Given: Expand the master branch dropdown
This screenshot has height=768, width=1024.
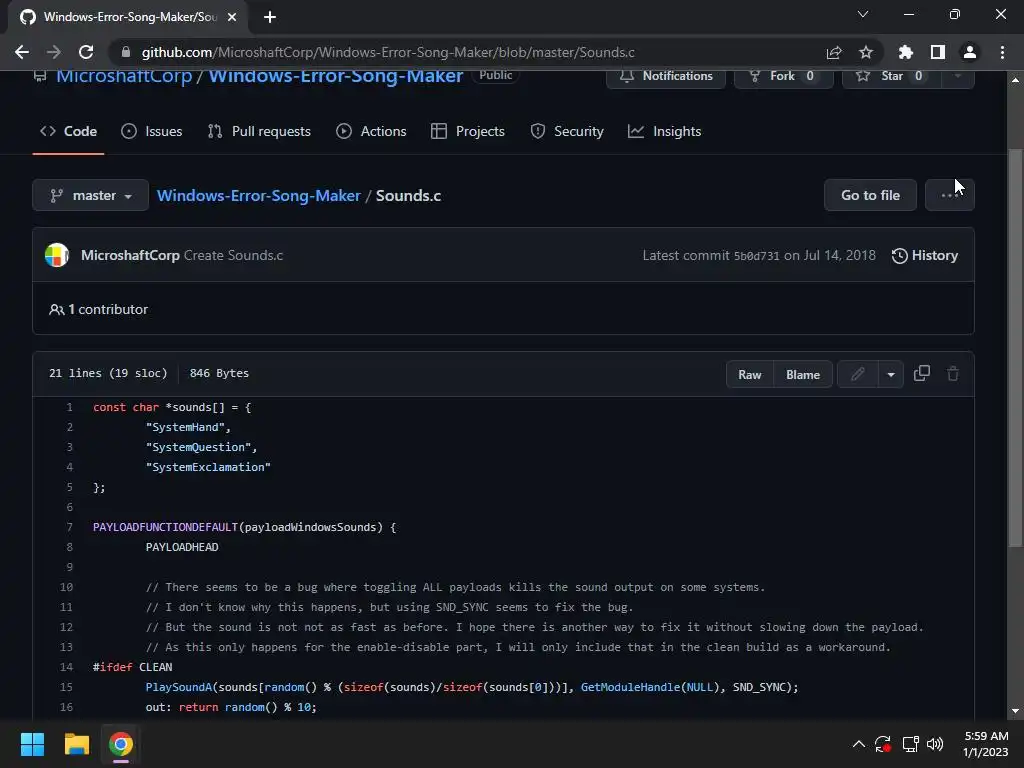Looking at the screenshot, I should pos(91,195).
